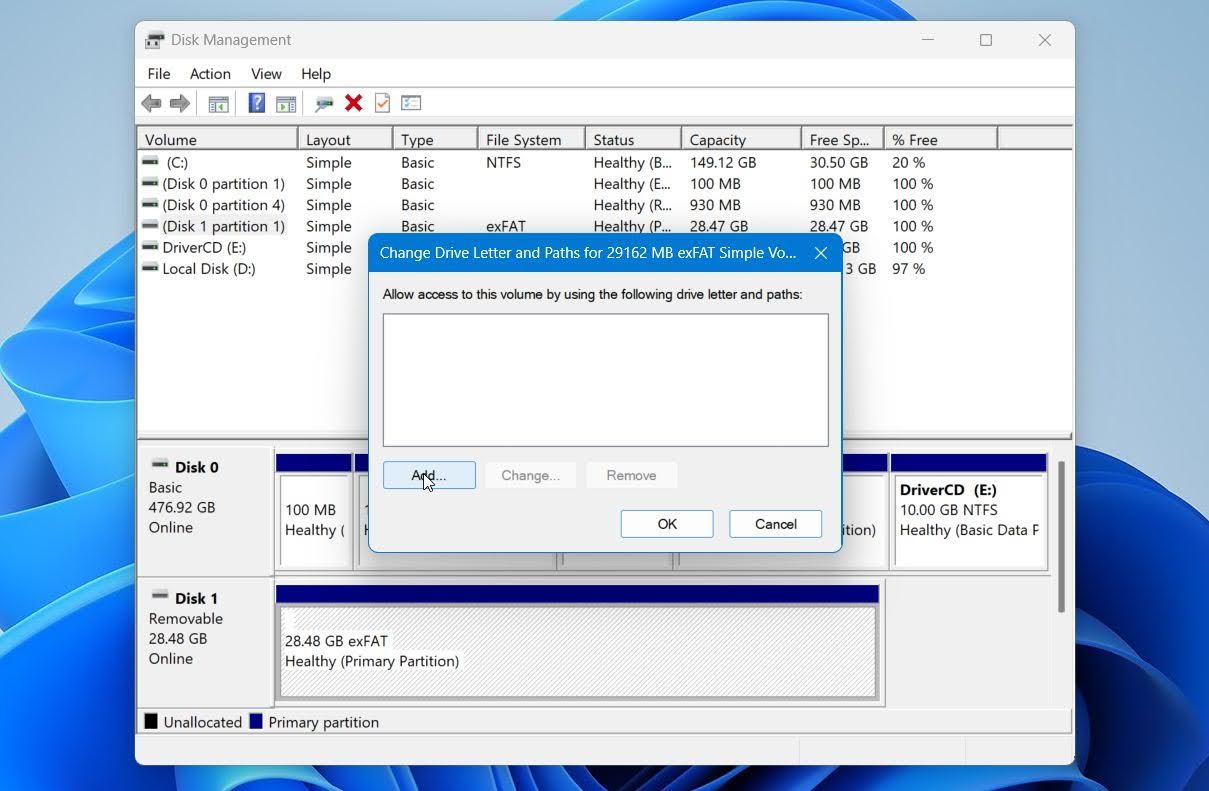The image size is (1209, 791).
Task: Click the OK button in dialog
Action: point(667,524)
